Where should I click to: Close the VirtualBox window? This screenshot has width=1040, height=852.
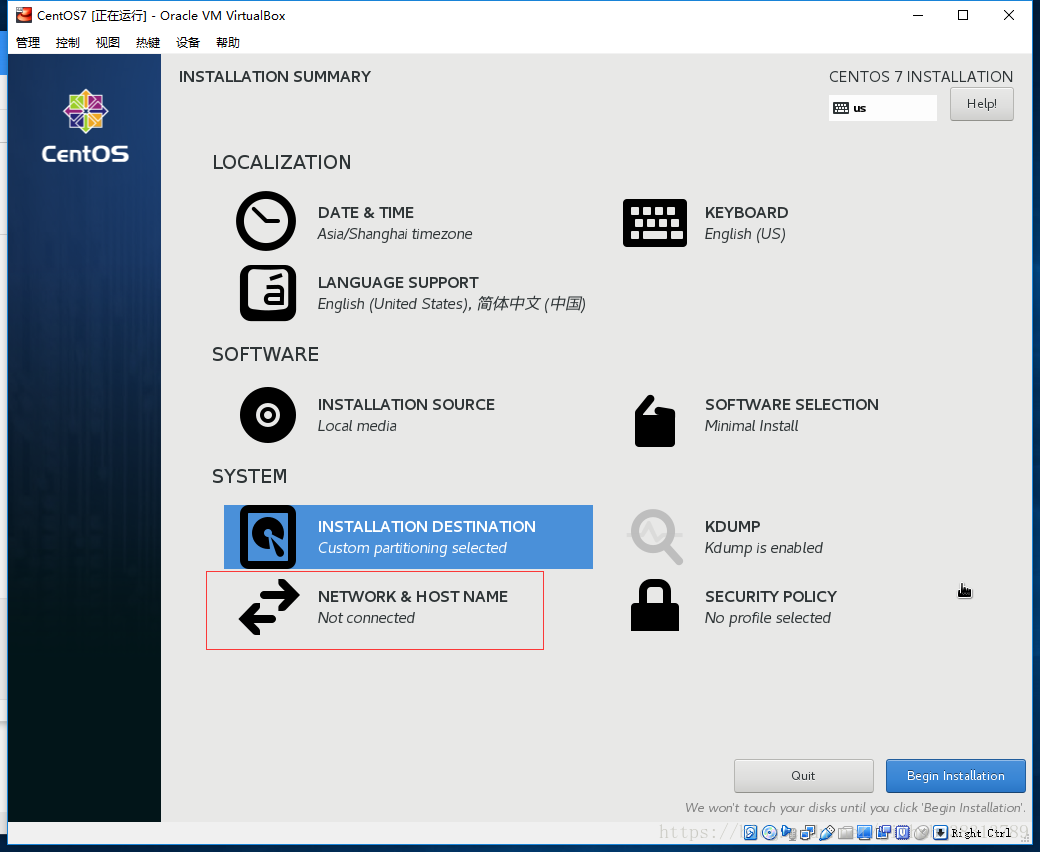(1009, 15)
